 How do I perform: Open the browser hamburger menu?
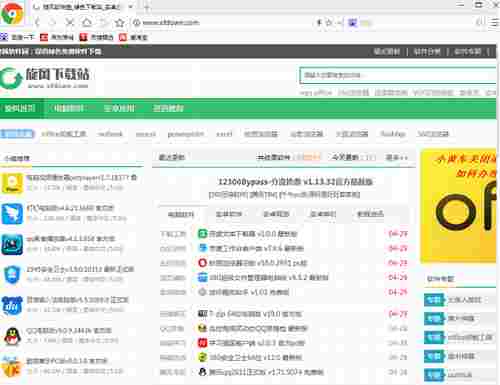tap(495, 23)
